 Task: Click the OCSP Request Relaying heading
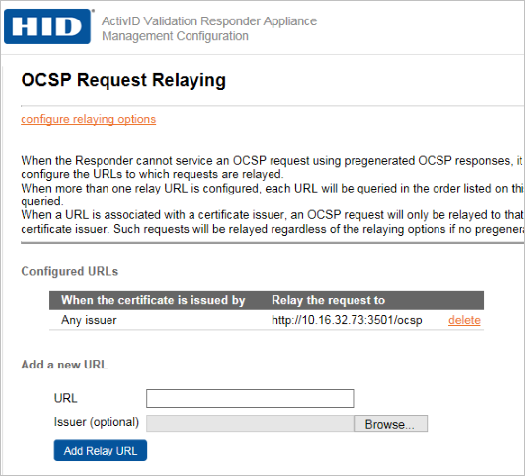124,80
